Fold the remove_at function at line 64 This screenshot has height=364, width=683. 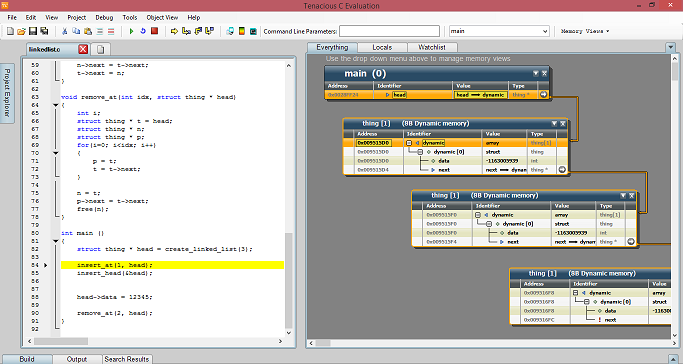click(x=56, y=105)
